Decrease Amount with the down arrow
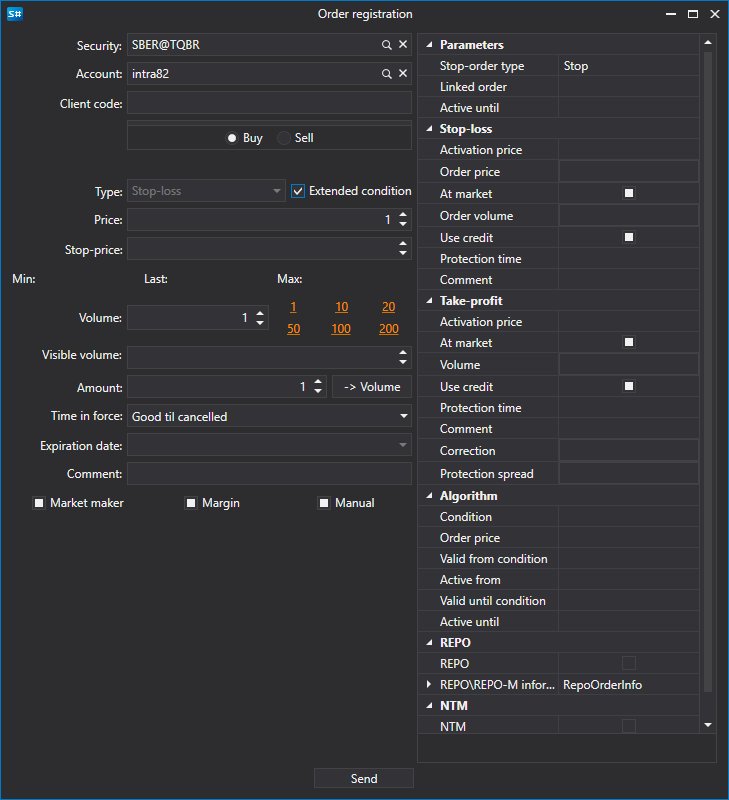The width and height of the screenshot is (729, 800). (x=318, y=391)
